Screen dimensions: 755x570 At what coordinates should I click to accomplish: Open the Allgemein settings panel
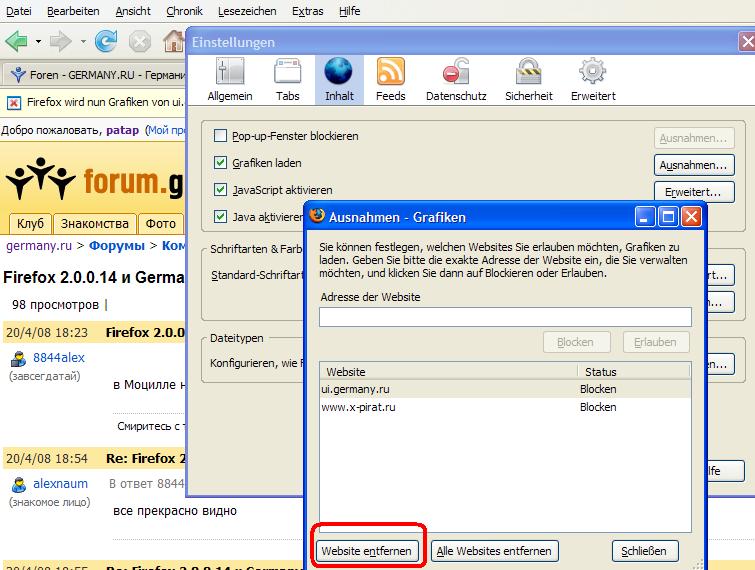230,79
